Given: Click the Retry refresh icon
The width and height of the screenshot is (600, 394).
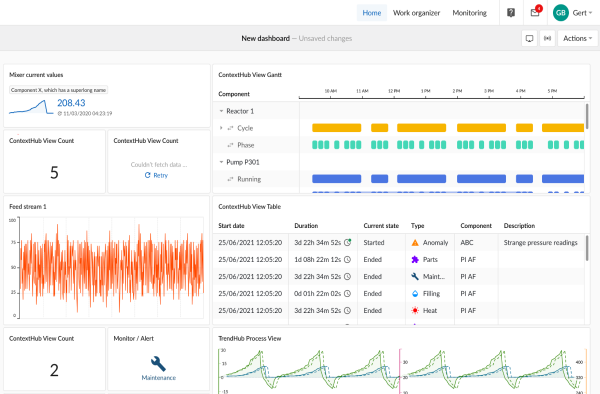Looking at the screenshot, I should (x=147, y=175).
